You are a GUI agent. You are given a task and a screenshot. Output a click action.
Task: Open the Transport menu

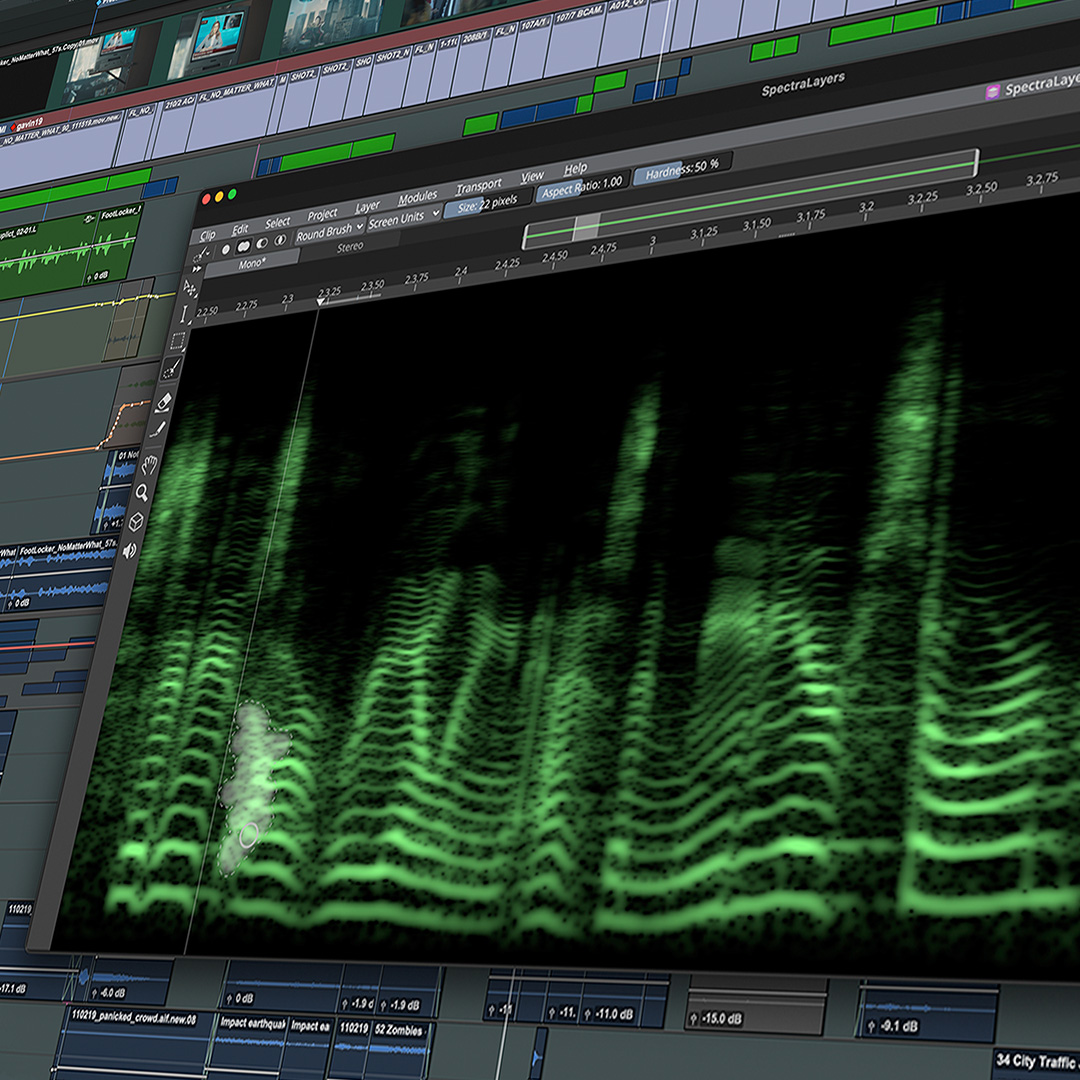click(x=479, y=187)
